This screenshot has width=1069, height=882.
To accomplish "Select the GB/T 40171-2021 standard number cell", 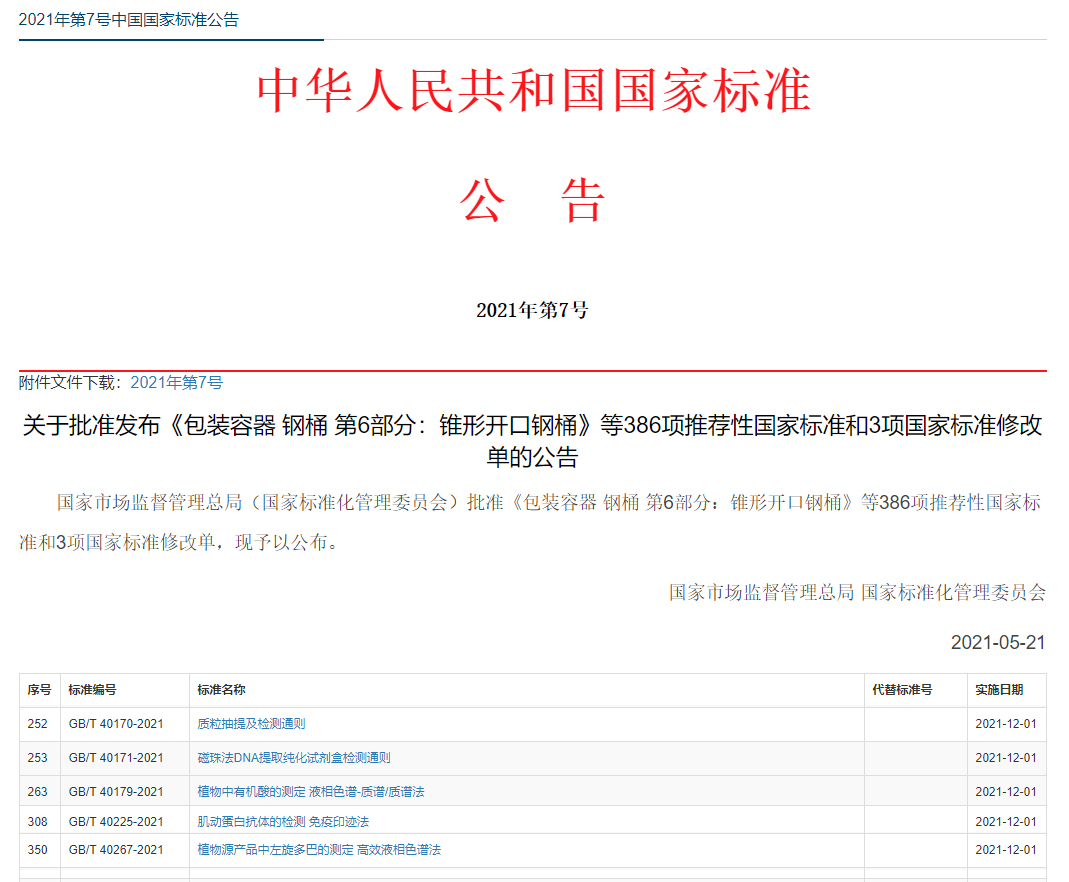I will click(x=116, y=758).
